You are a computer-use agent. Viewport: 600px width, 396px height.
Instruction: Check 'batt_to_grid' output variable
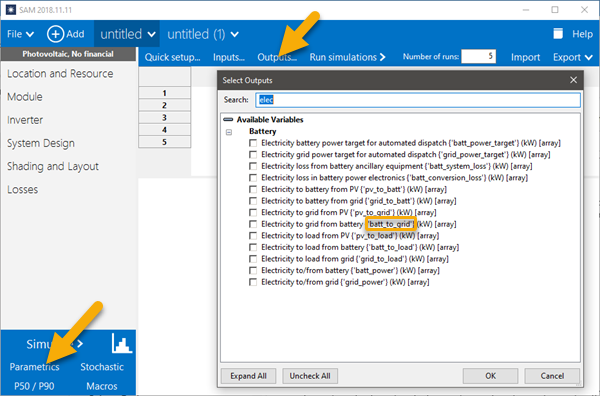pyautogui.click(x=253, y=224)
